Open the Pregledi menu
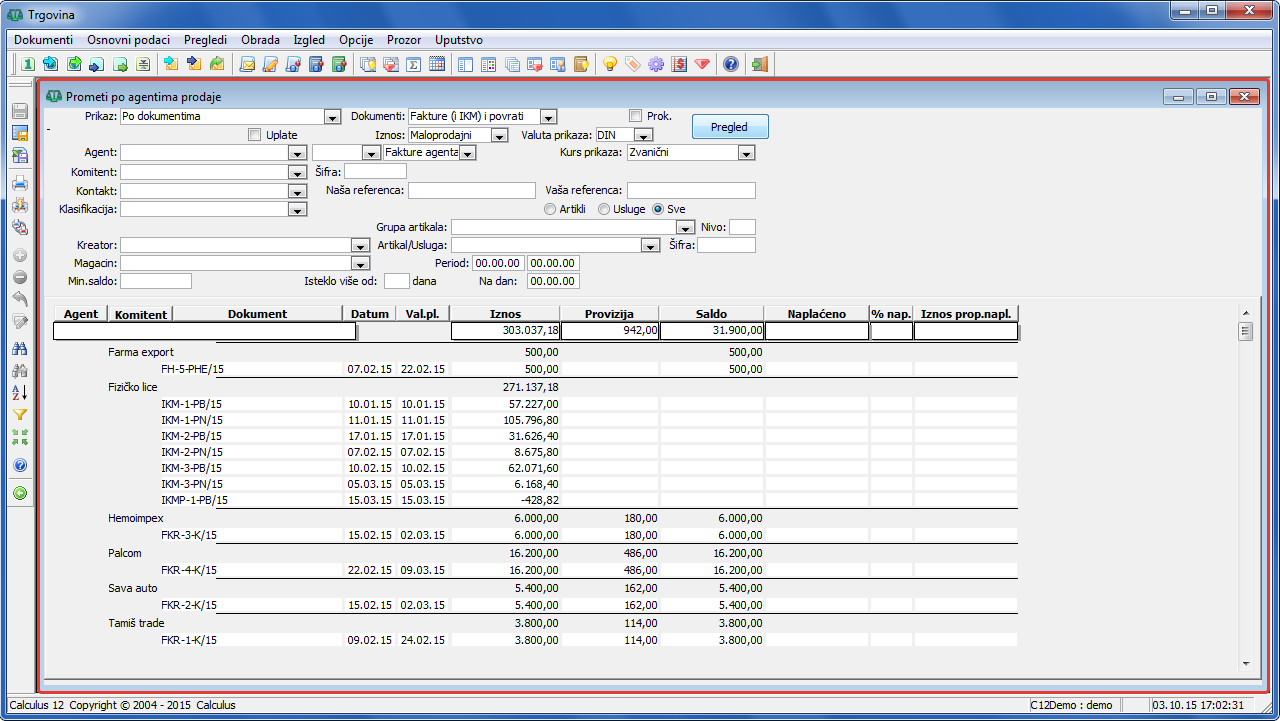This screenshot has height=721, width=1280. (x=203, y=40)
